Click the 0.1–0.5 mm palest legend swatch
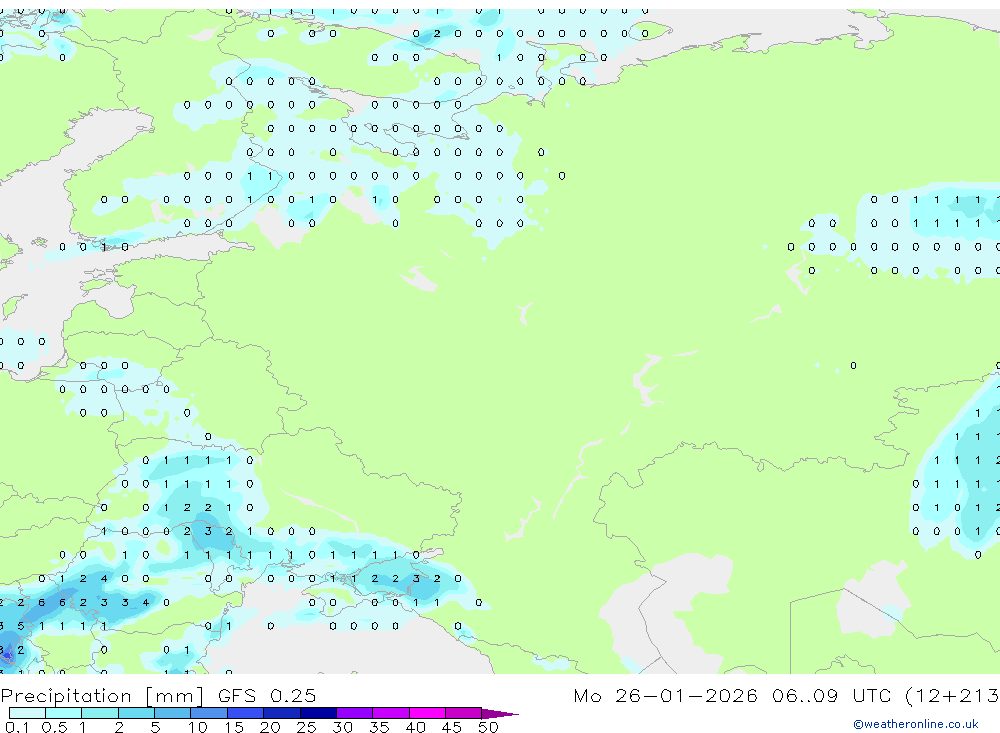Image resolution: width=1000 pixels, height=733 pixels. pyautogui.click(x=27, y=713)
